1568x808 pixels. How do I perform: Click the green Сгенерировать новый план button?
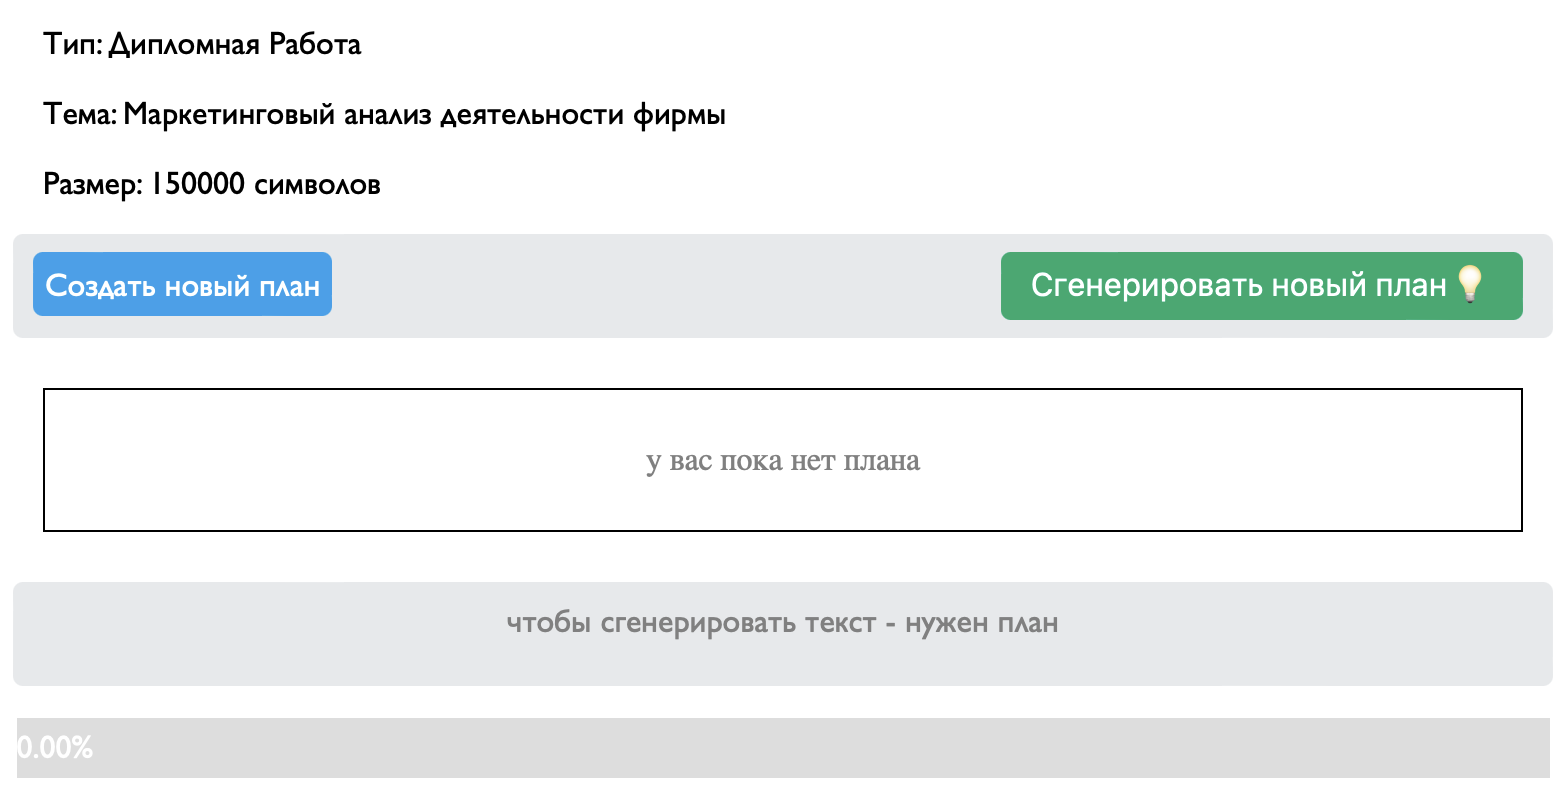click(1261, 286)
